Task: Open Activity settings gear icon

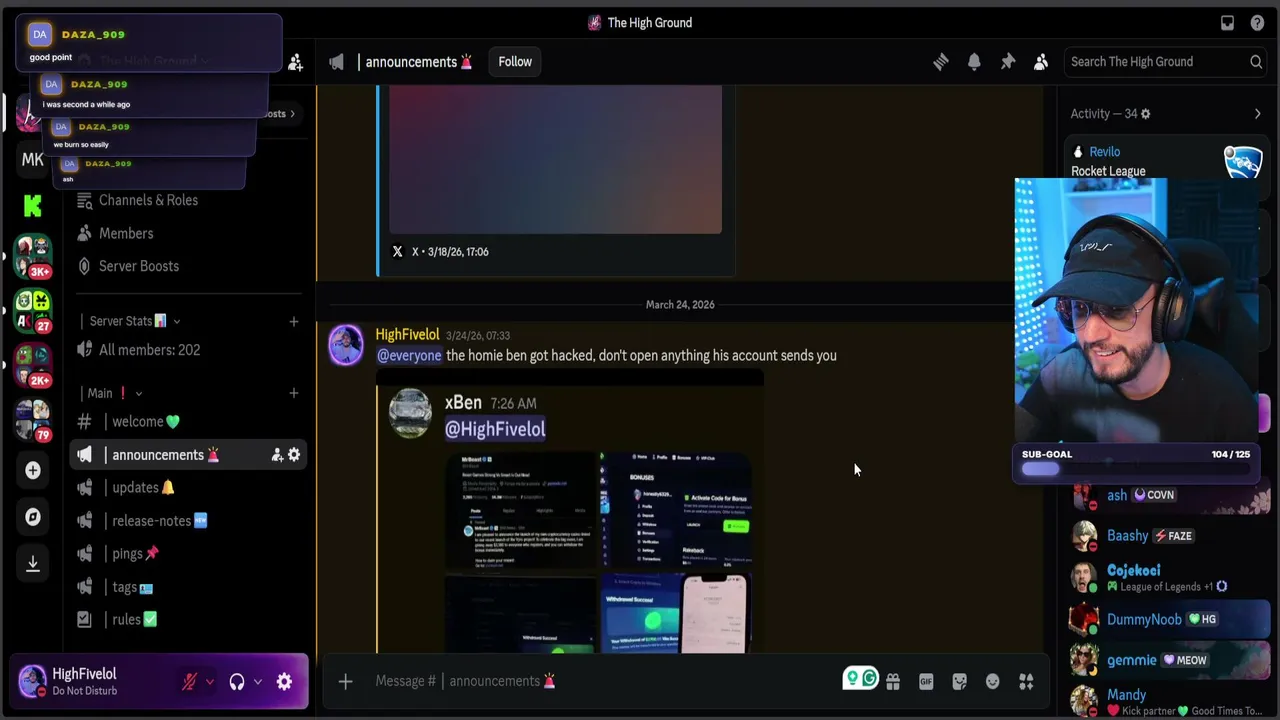Action: pyautogui.click(x=1145, y=114)
